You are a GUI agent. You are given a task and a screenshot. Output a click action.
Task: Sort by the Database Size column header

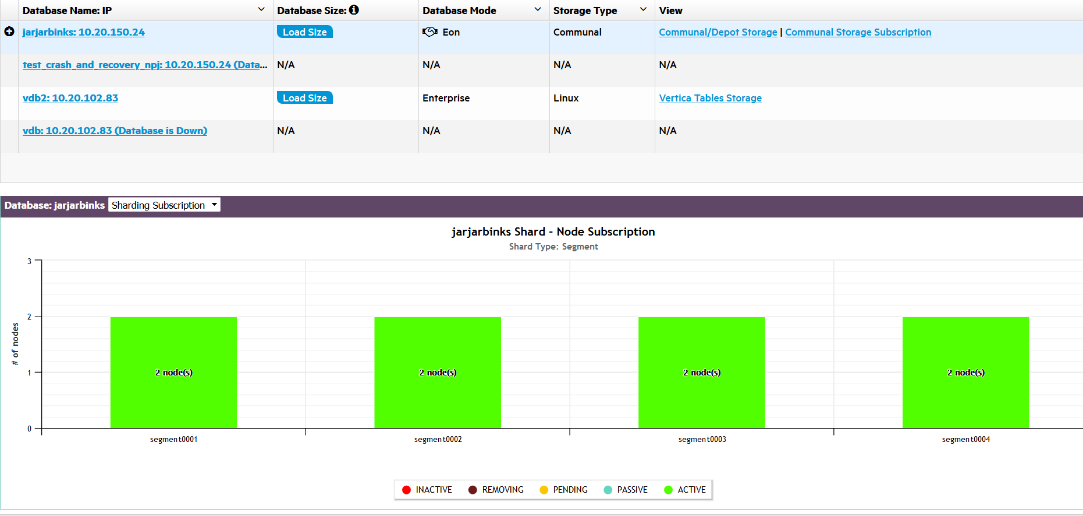point(311,10)
